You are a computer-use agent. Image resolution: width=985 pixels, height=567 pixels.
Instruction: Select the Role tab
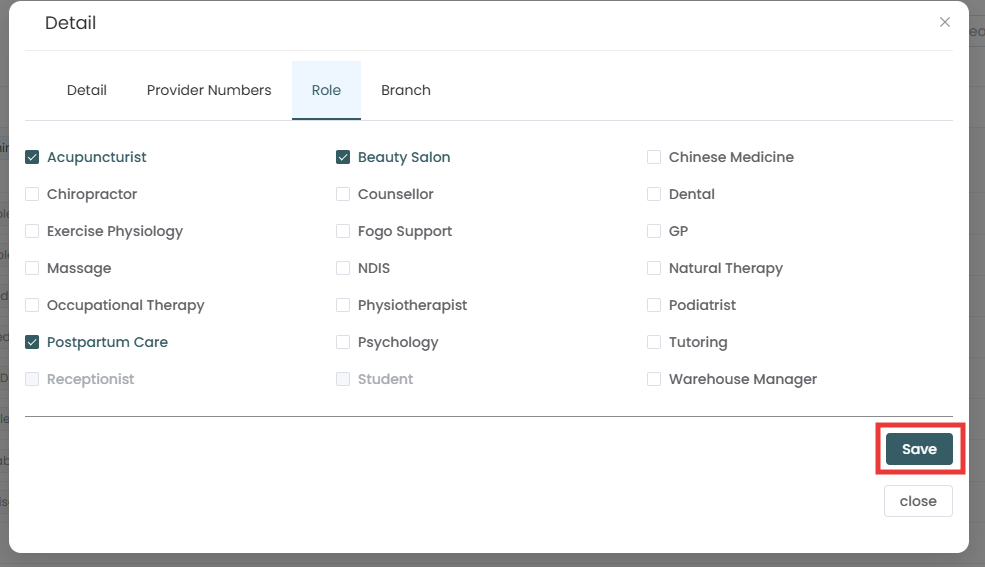point(326,90)
